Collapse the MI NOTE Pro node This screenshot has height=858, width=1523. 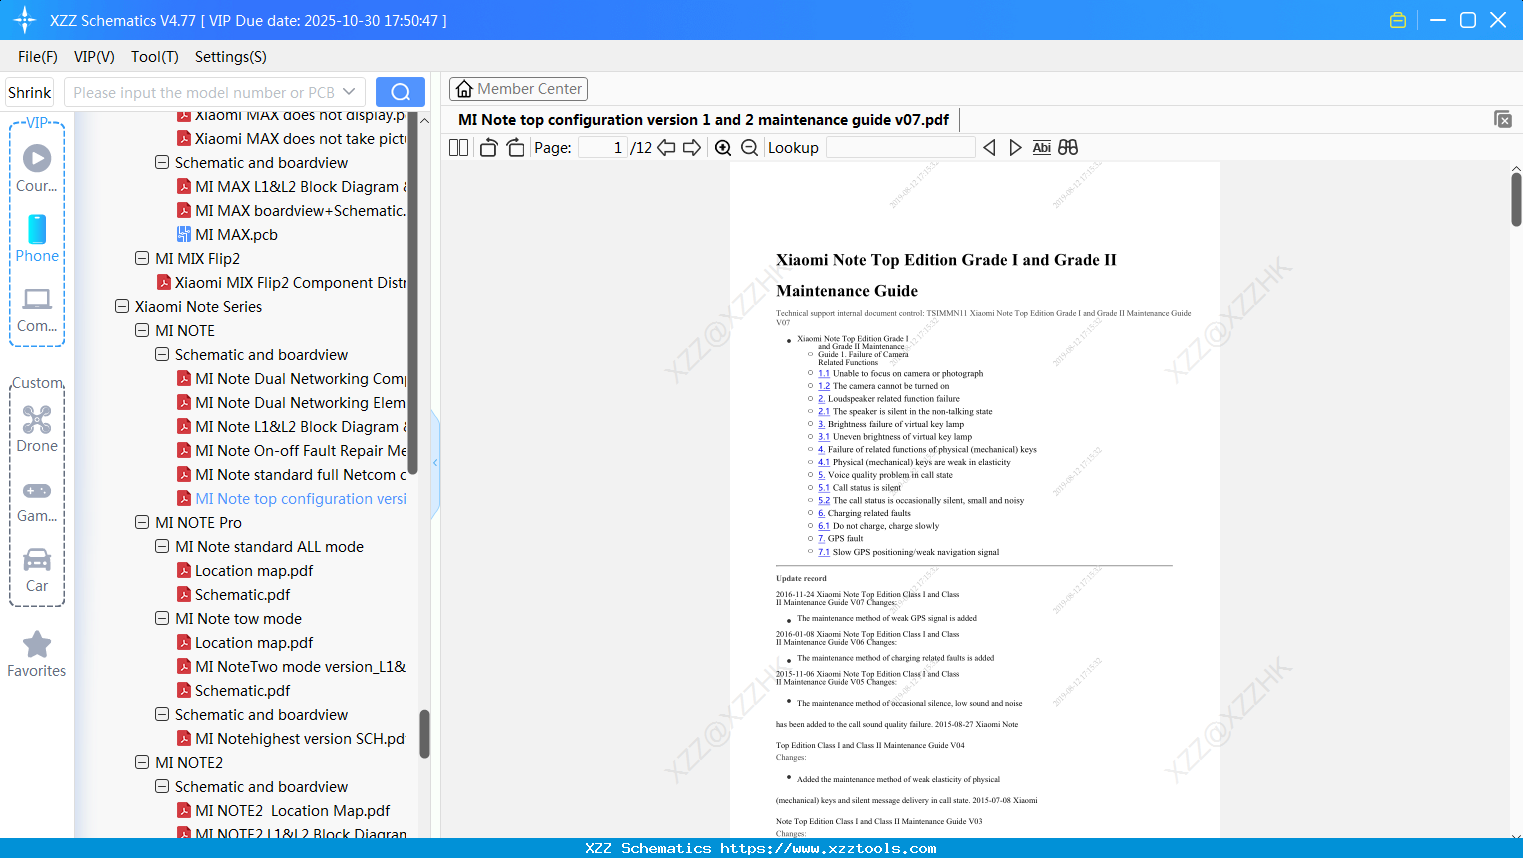pyautogui.click(x=142, y=522)
